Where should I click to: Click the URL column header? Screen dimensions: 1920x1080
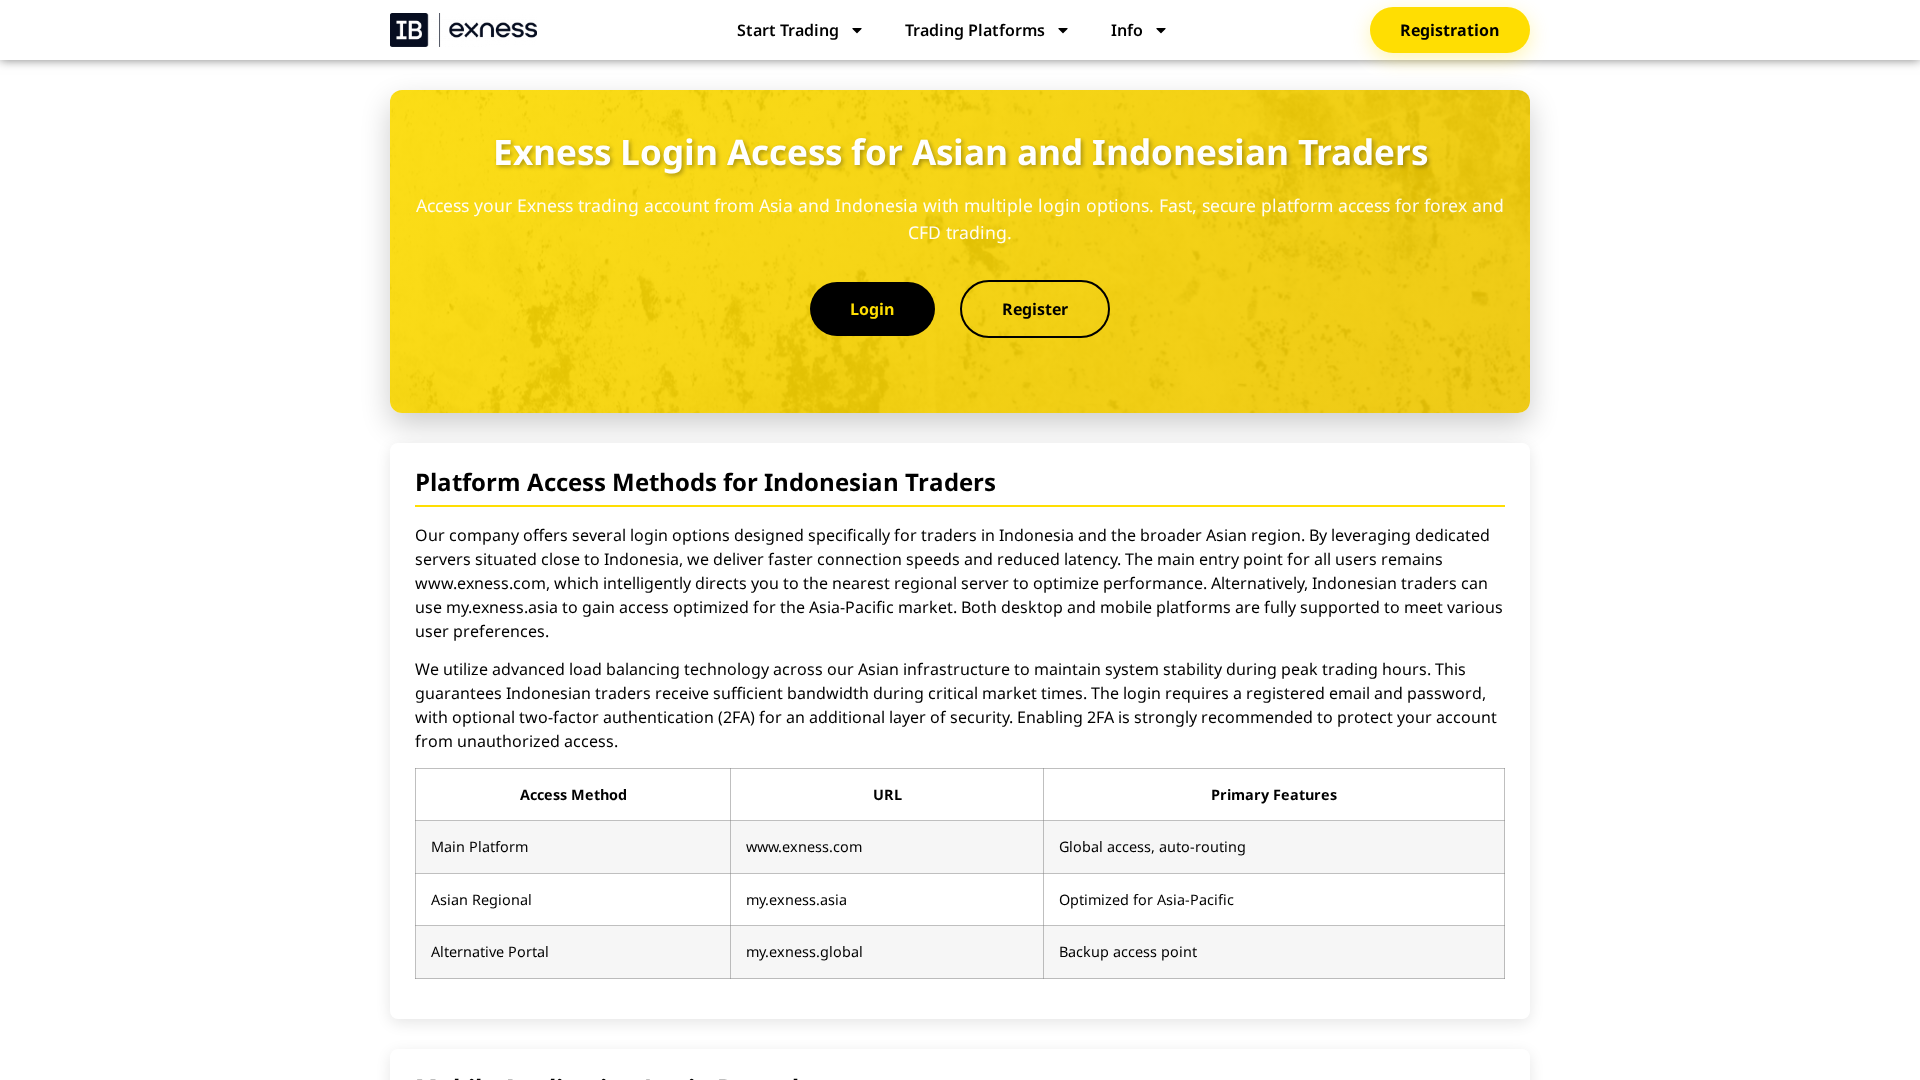pos(887,795)
